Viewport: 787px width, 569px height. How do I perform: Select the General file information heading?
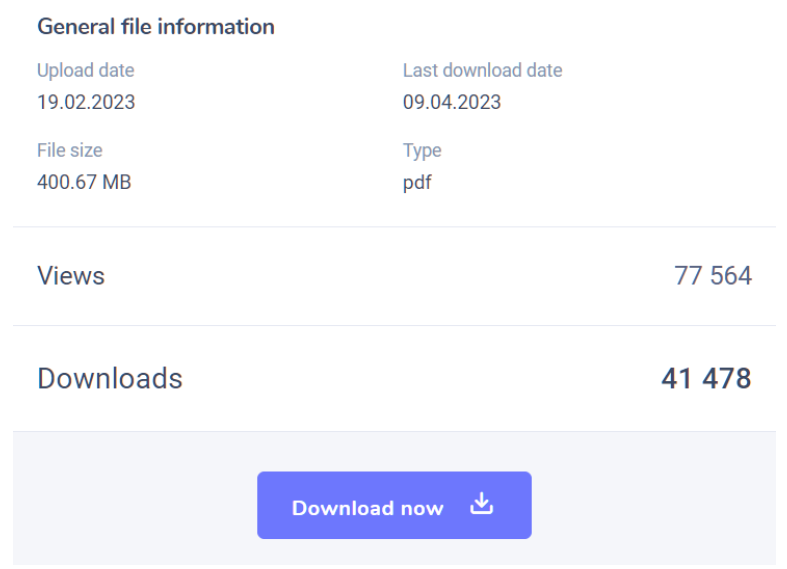coord(155,27)
